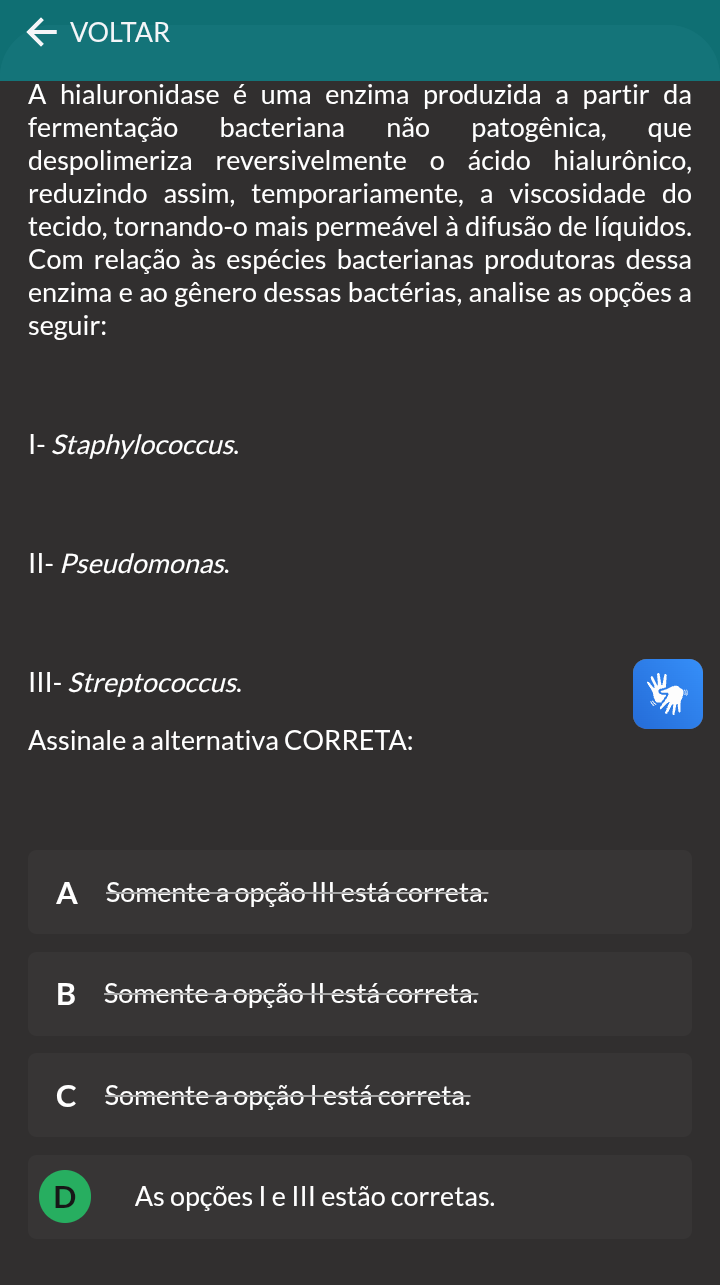Select answer 'Somente a opção I está correta'

(360, 1095)
